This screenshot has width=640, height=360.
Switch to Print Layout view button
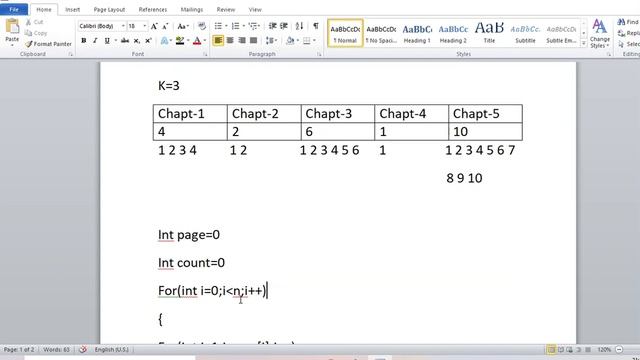click(x=551, y=350)
